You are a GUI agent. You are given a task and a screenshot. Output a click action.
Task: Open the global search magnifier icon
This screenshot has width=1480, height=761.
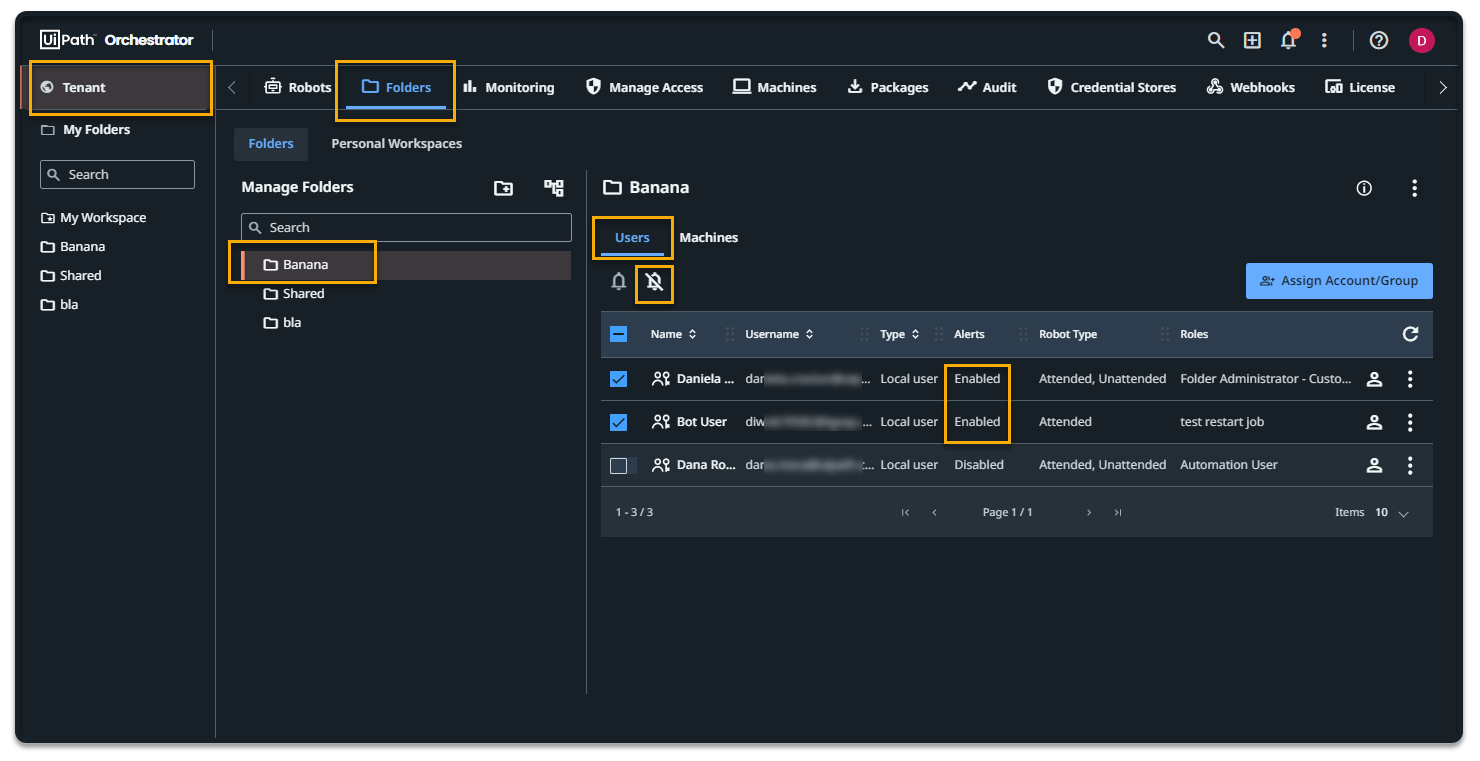1216,40
